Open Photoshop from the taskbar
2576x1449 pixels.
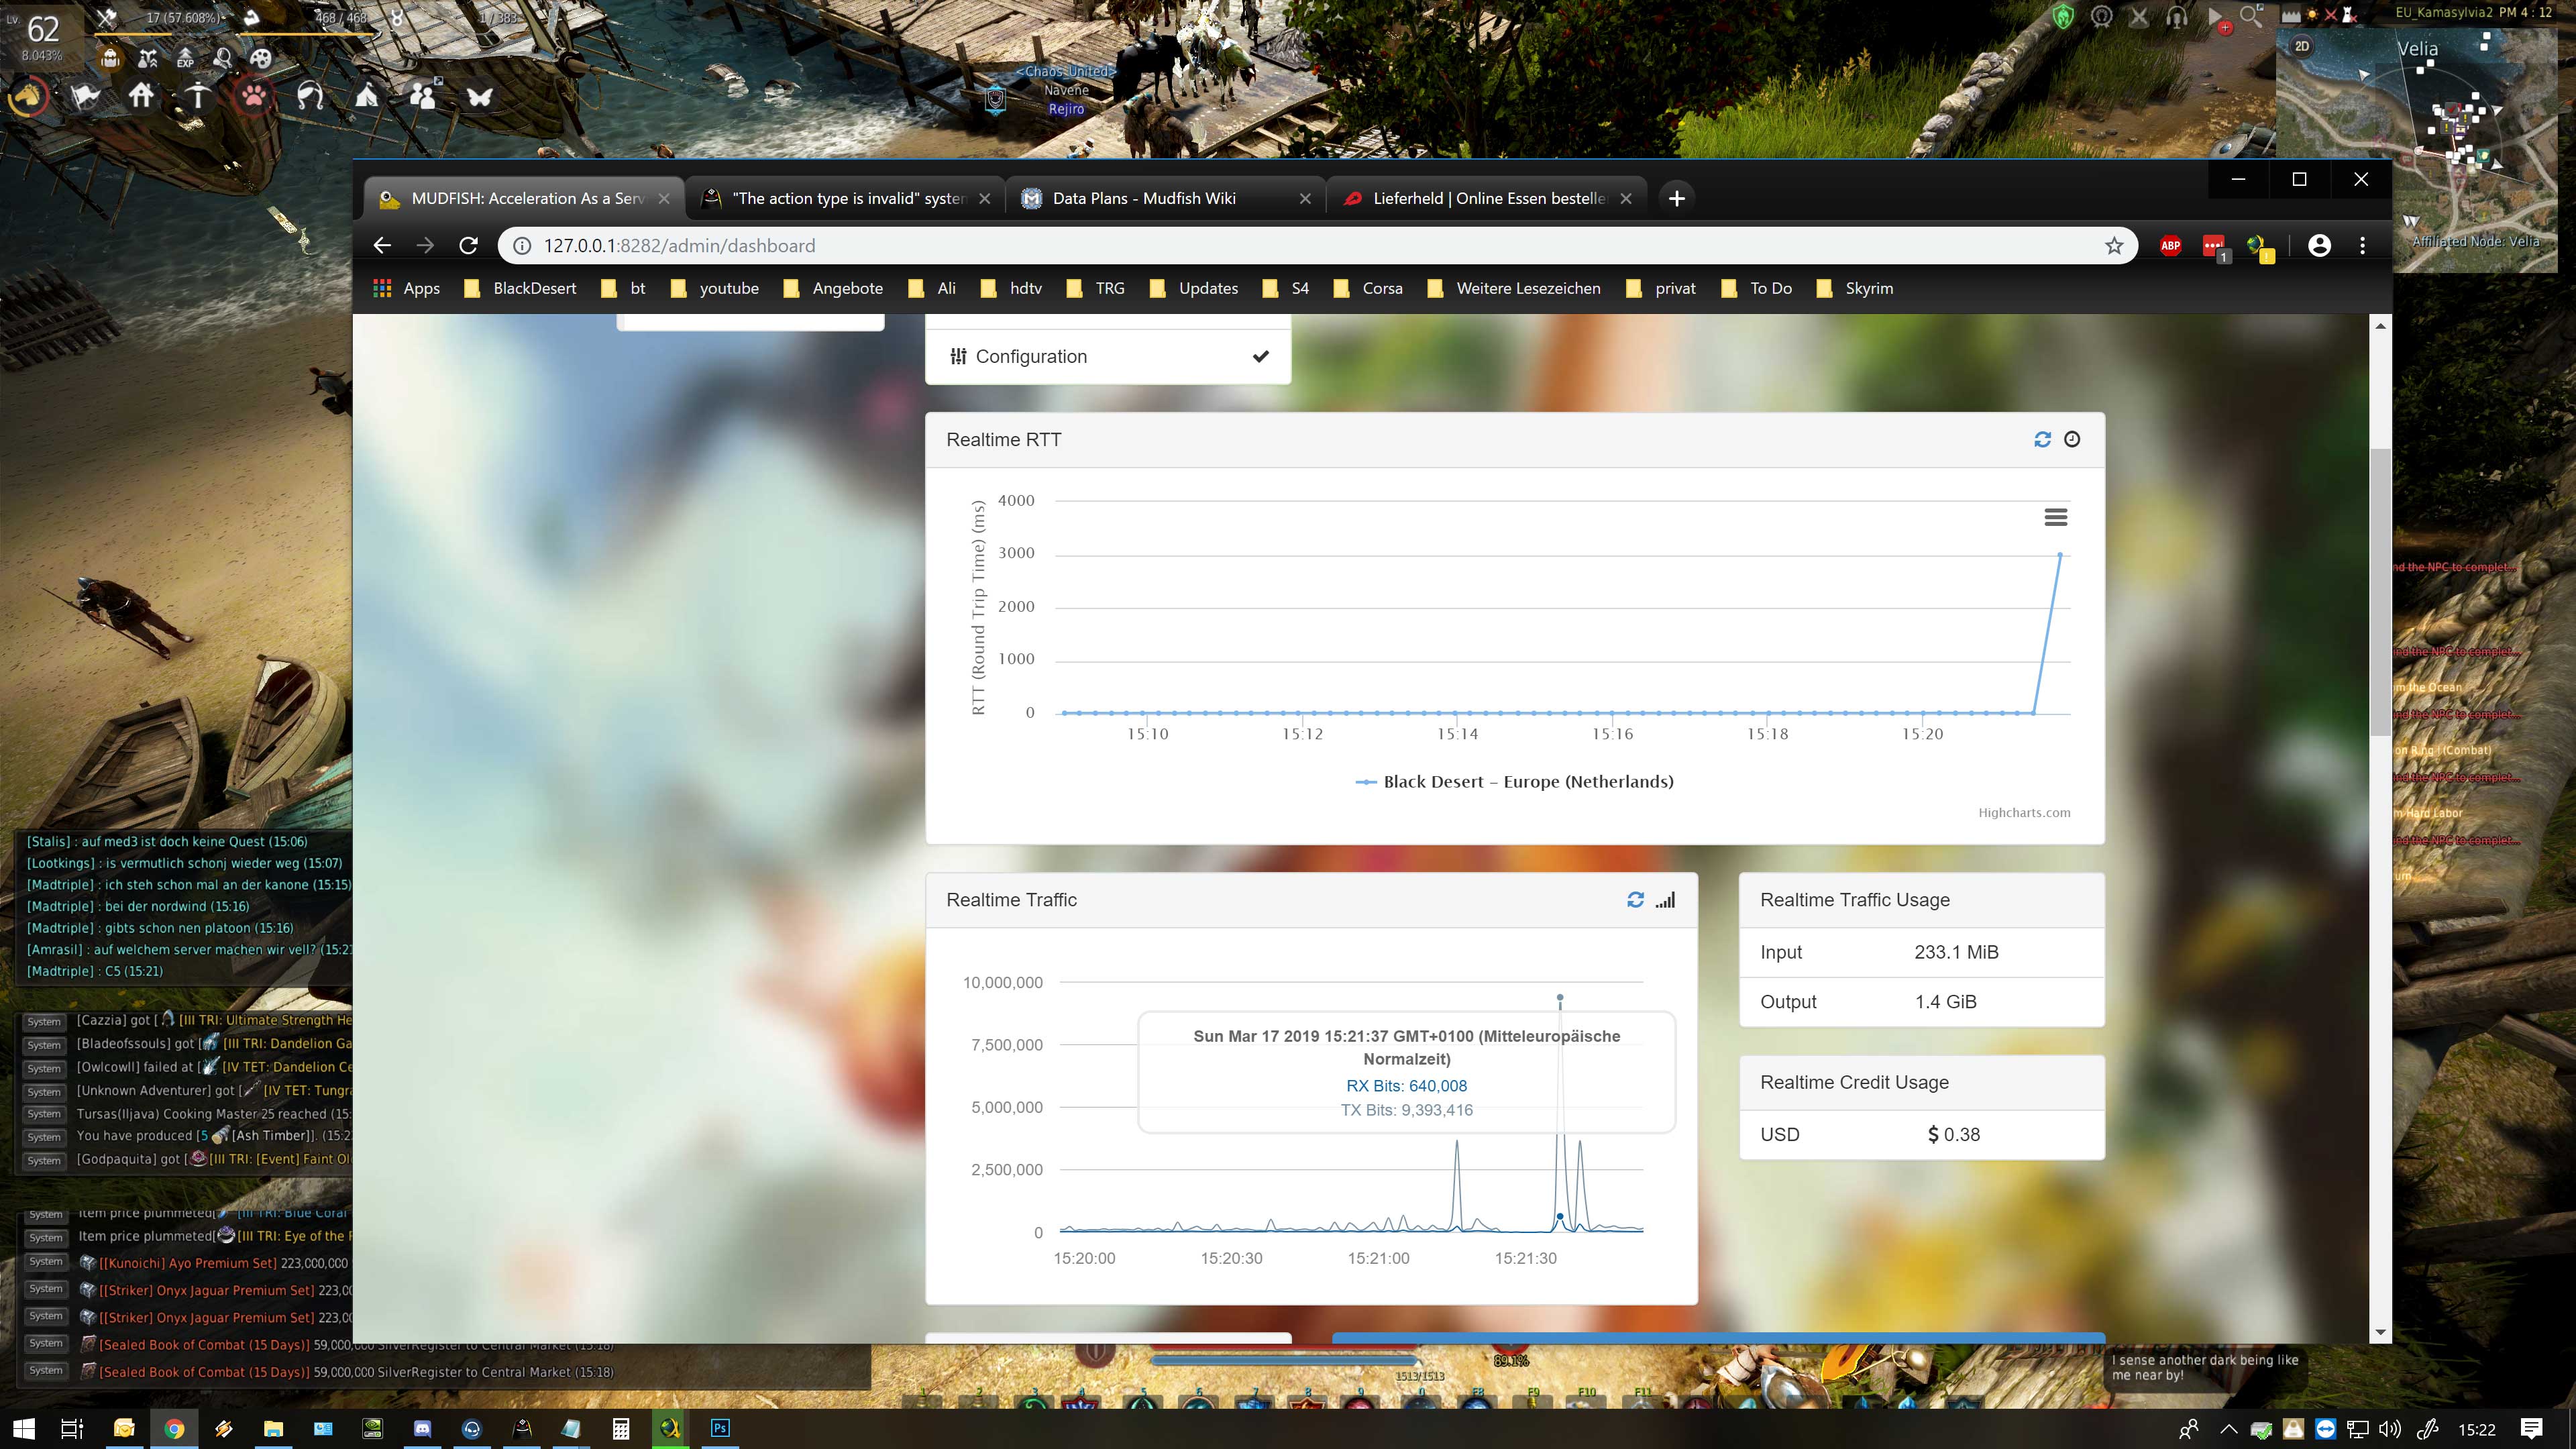(x=720, y=1429)
